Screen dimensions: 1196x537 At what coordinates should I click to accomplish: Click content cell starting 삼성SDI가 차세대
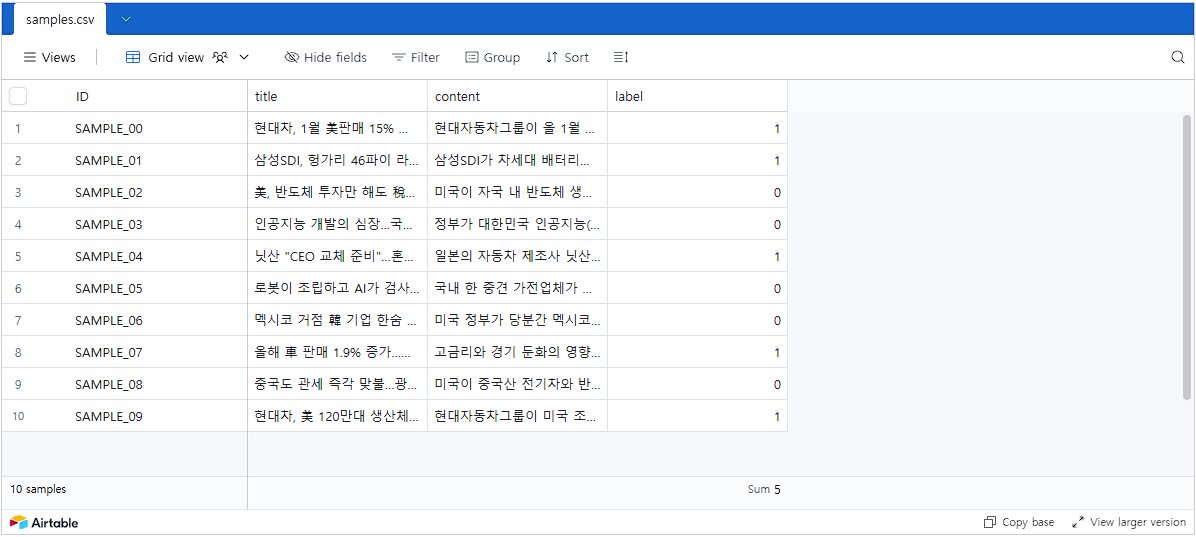pyautogui.click(x=517, y=161)
